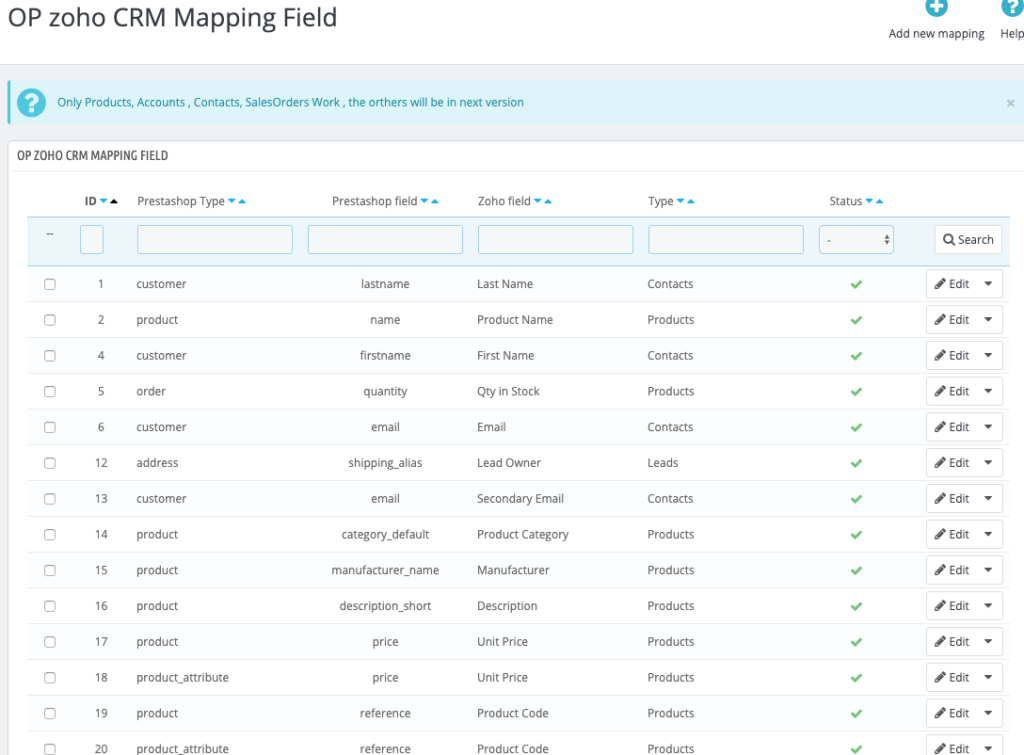Sort ID column ascending arrow
This screenshot has width=1024, height=755.
pyautogui.click(x=114, y=201)
